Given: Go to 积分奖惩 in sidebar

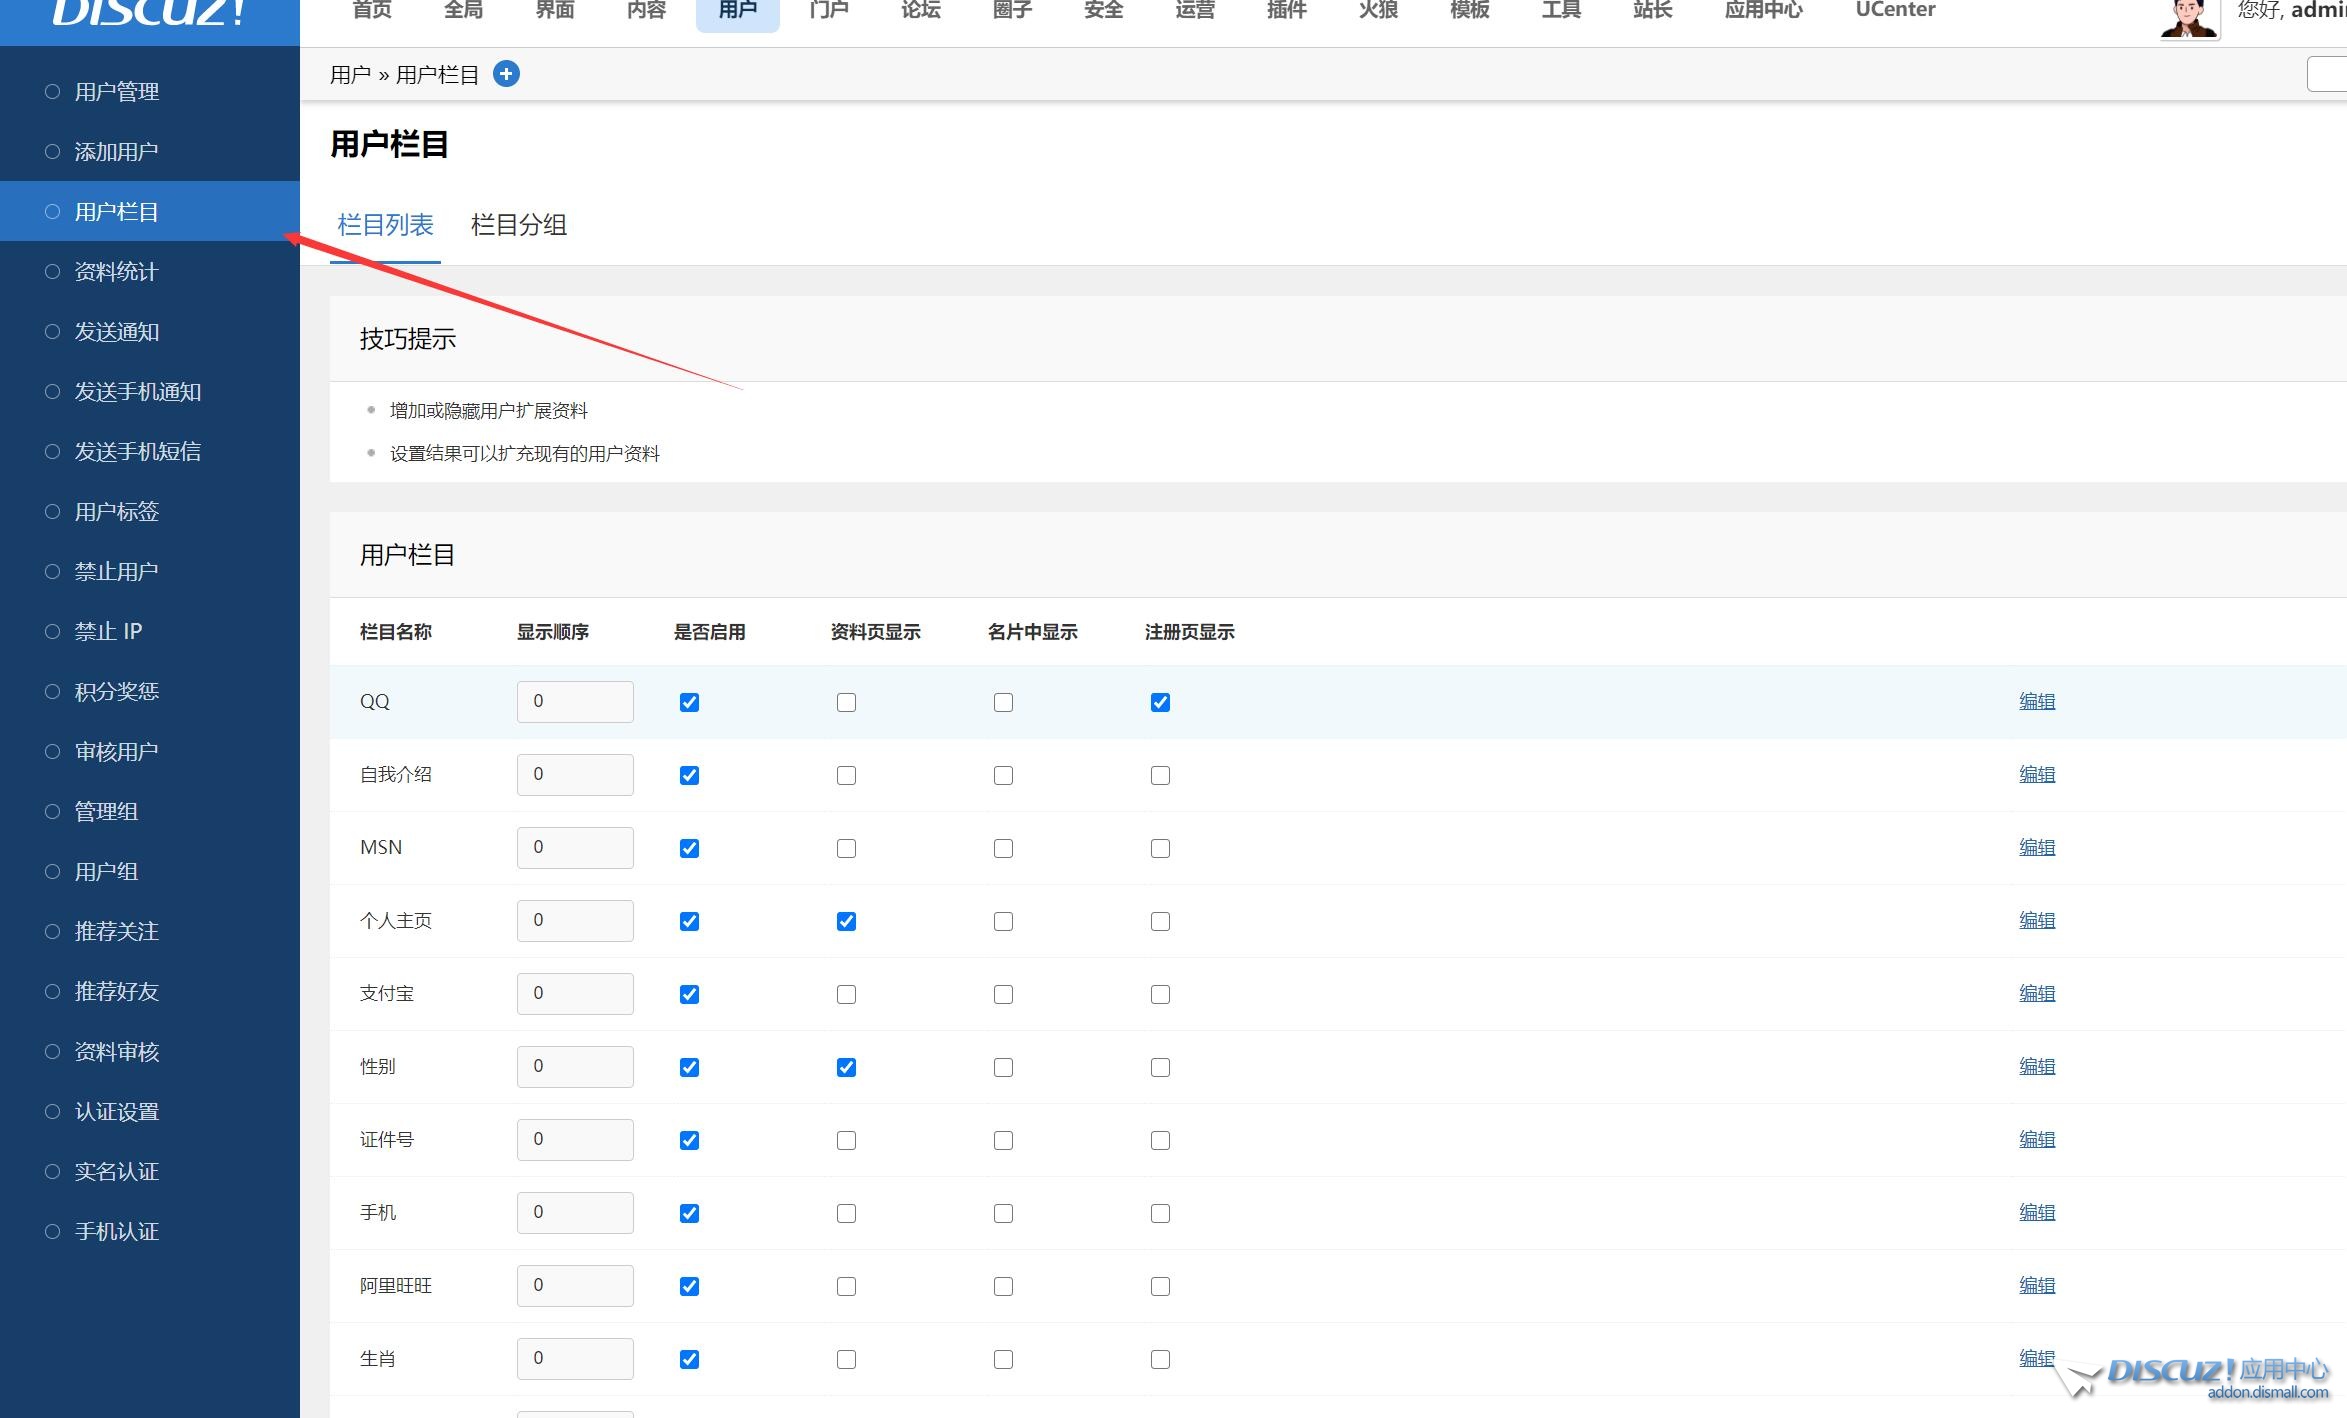Looking at the screenshot, I should [x=117, y=692].
